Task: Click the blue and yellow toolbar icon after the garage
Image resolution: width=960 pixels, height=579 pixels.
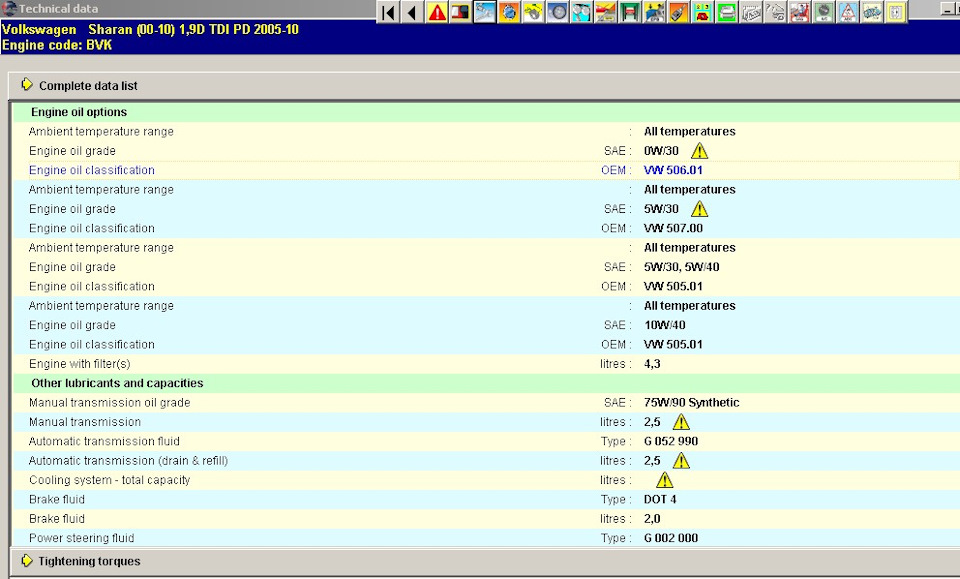Action: 654,12
